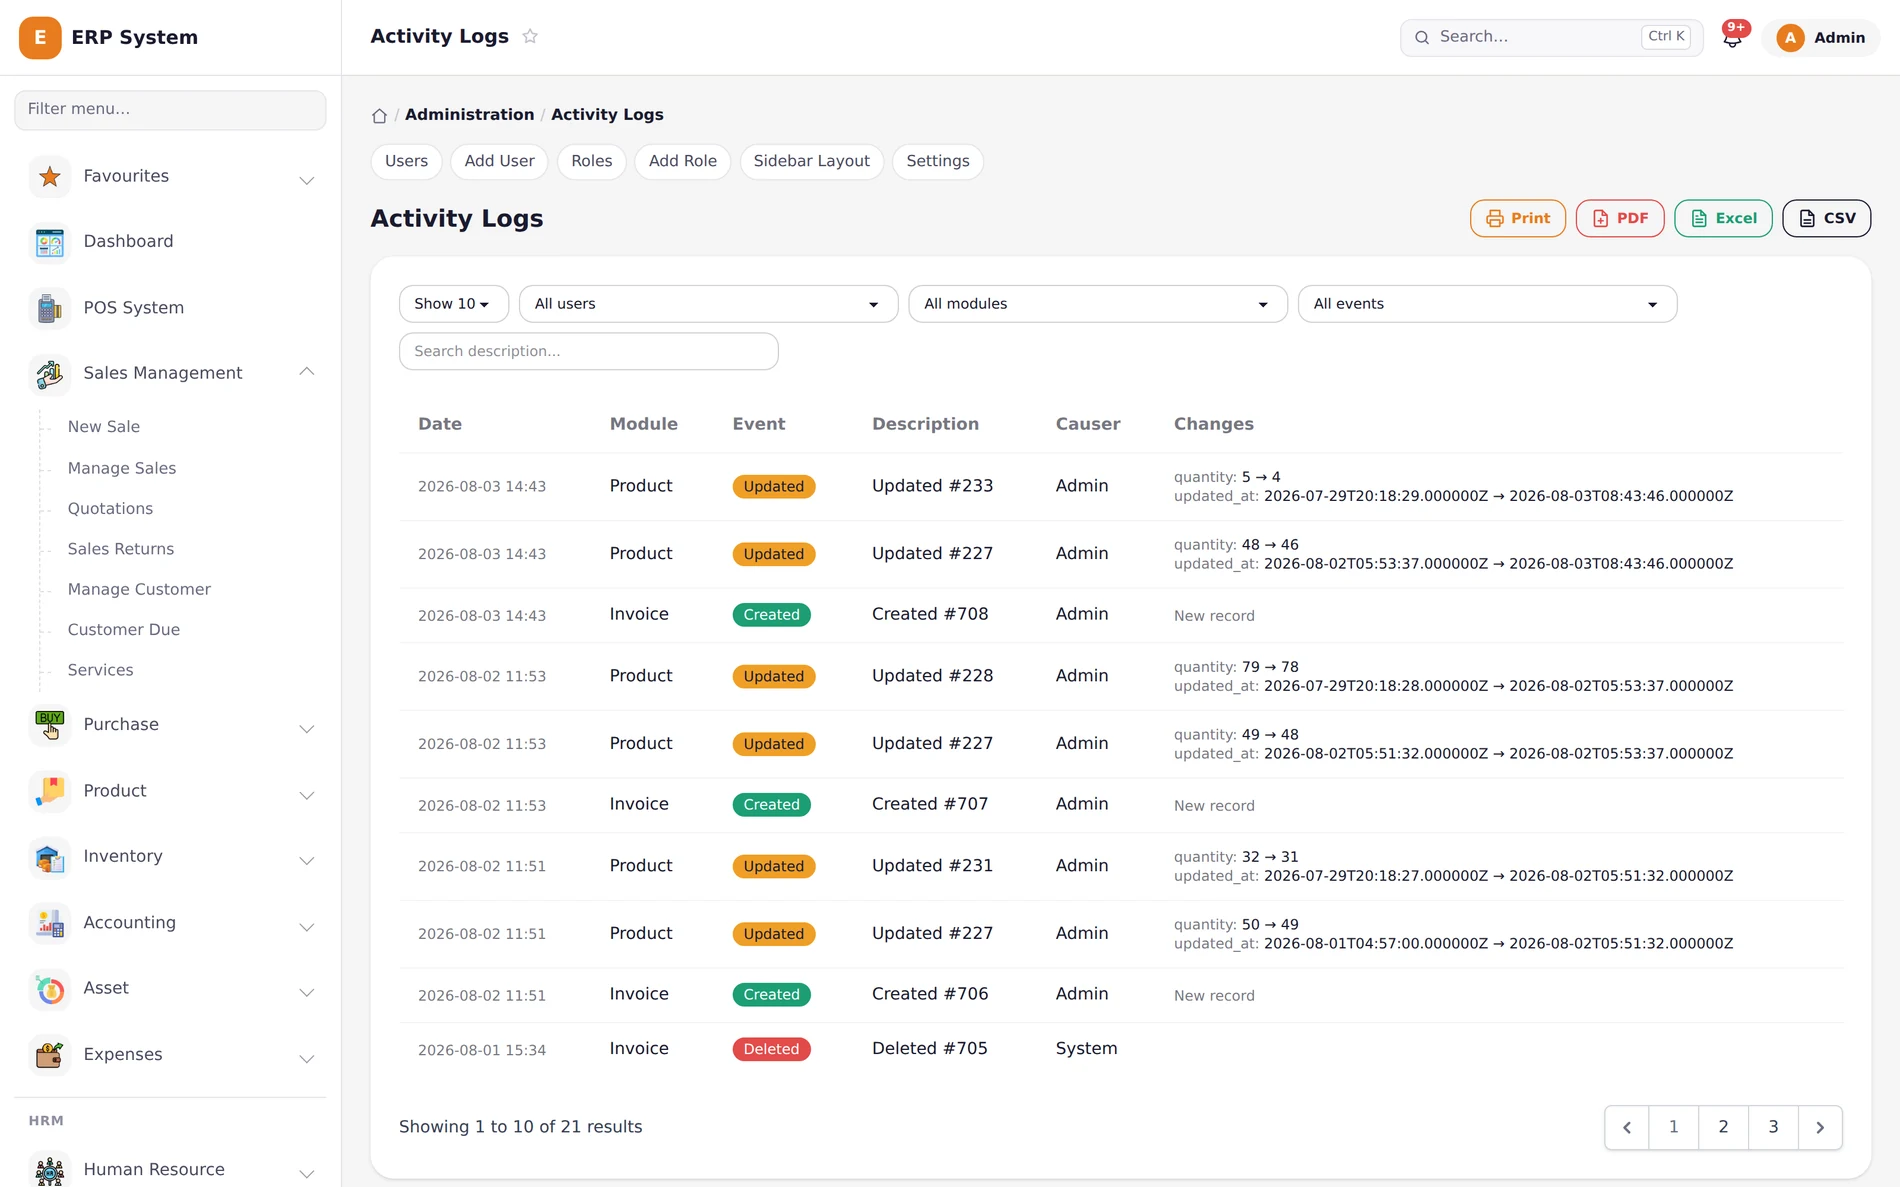Open the Show 10 dropdown

point(453,304)
